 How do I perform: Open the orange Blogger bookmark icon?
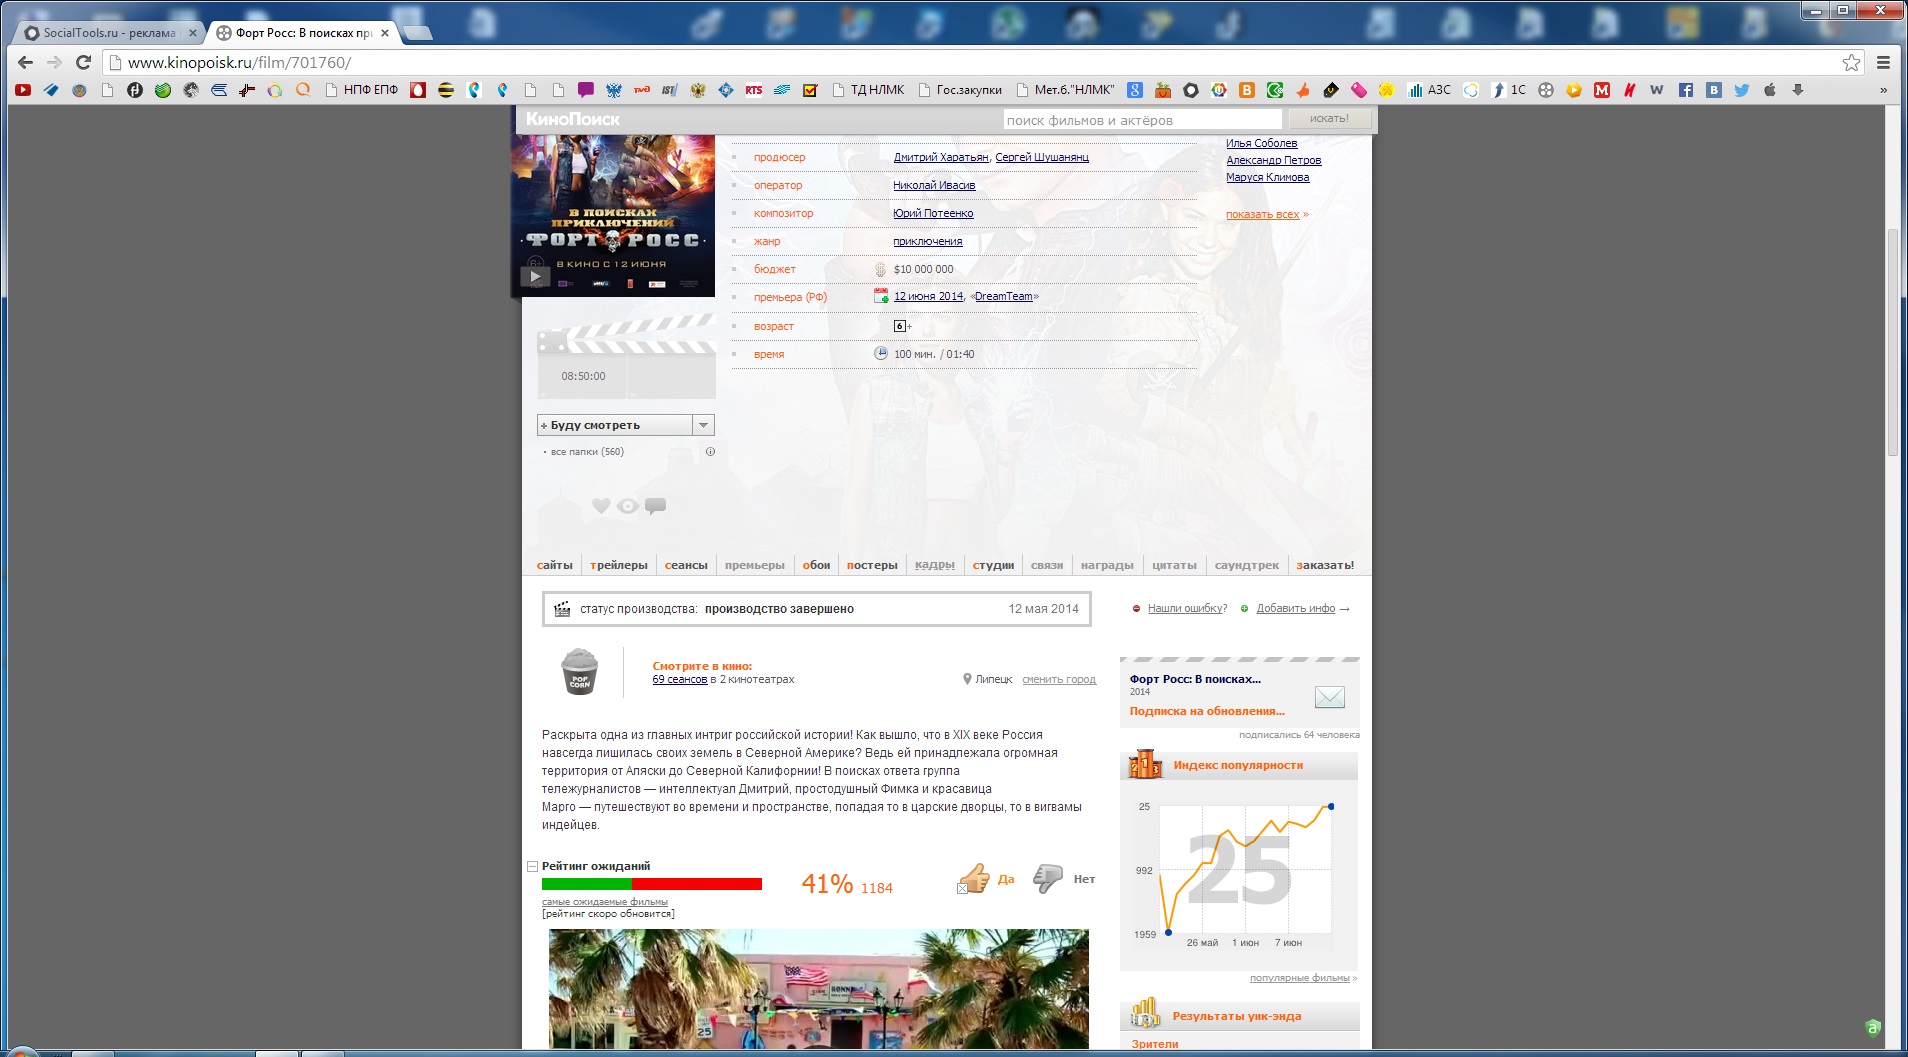pyautogui.click(x=1247, y=90)
